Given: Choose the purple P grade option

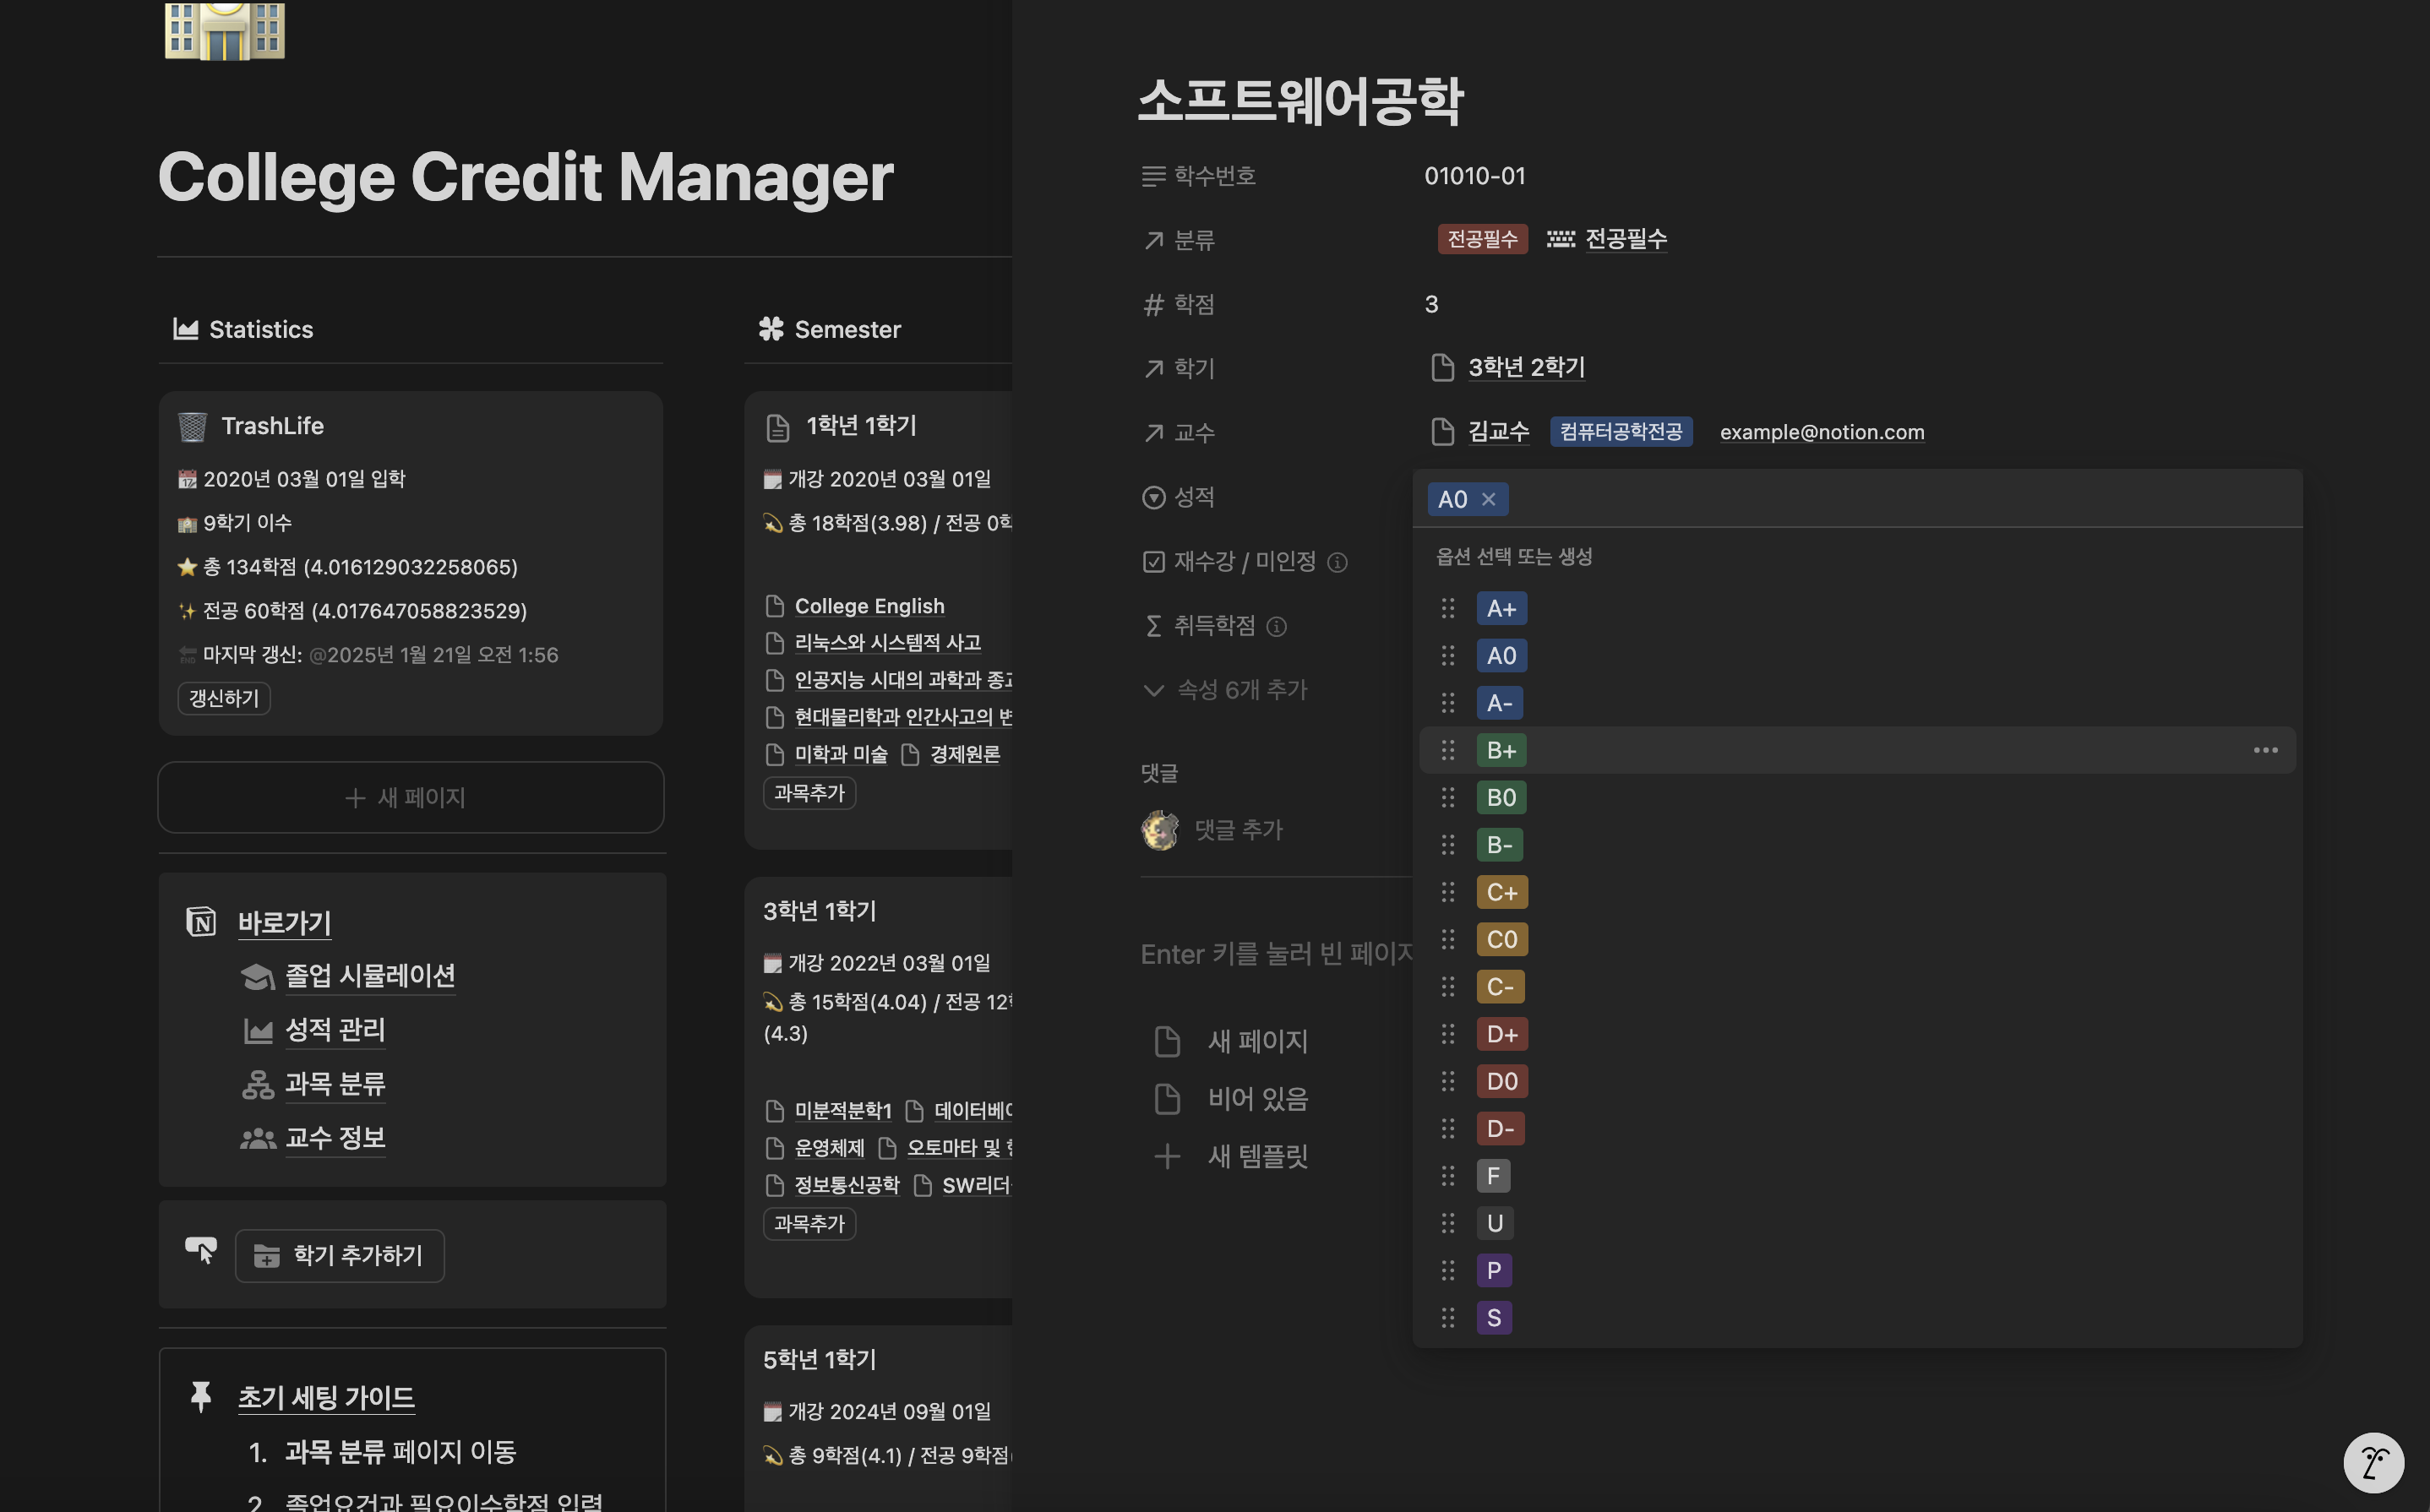Looking at the screenshot, I should click(1493, 1270).
